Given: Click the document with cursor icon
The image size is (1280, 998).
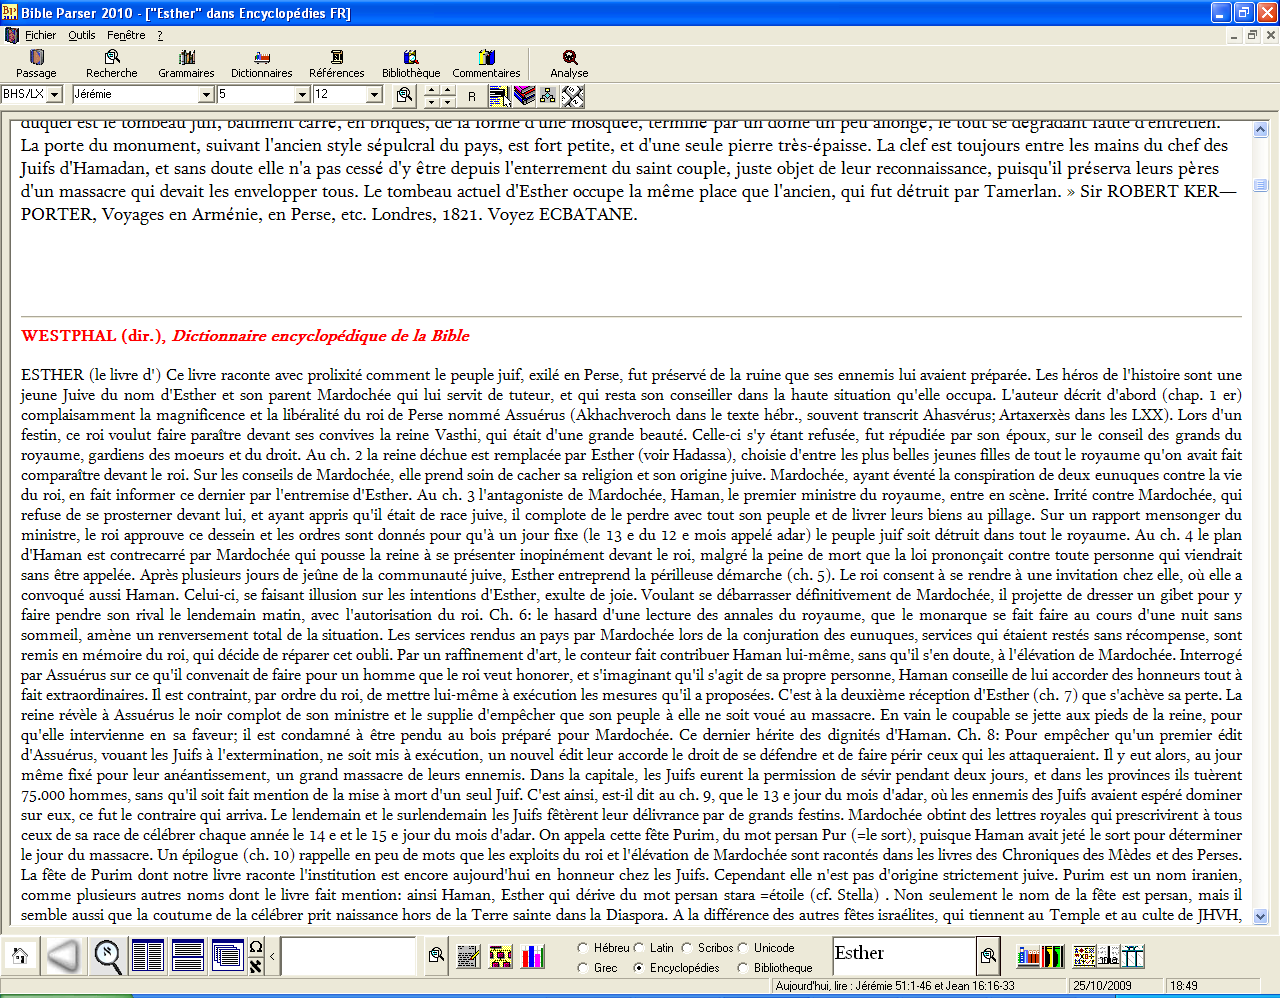Looking at the screenshot, I should (x=499, y=96).
